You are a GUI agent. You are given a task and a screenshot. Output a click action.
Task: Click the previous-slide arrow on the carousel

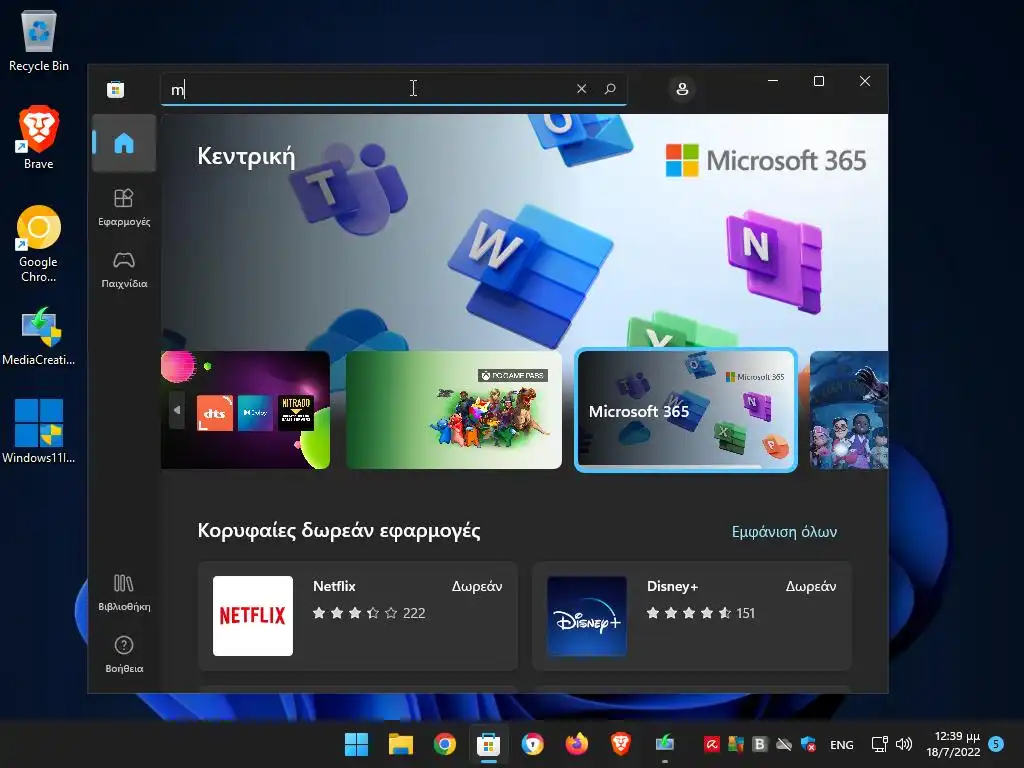177,410
